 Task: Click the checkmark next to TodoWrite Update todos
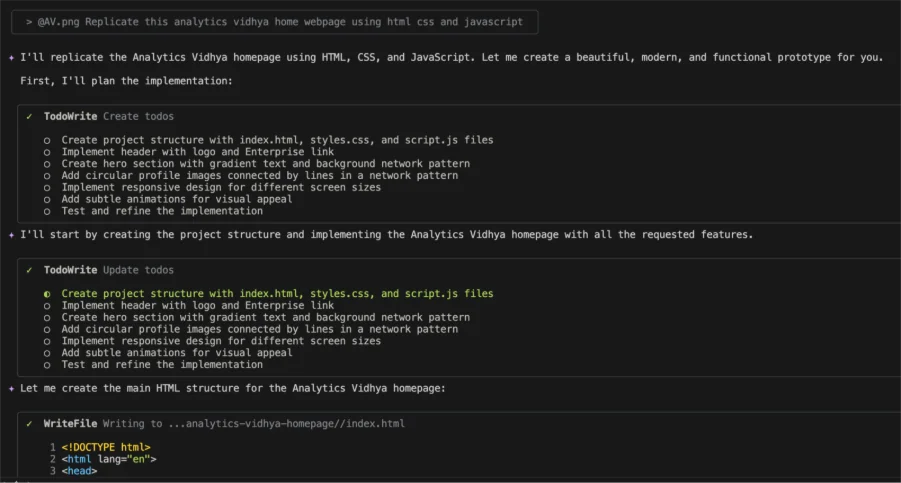[30, 270]
